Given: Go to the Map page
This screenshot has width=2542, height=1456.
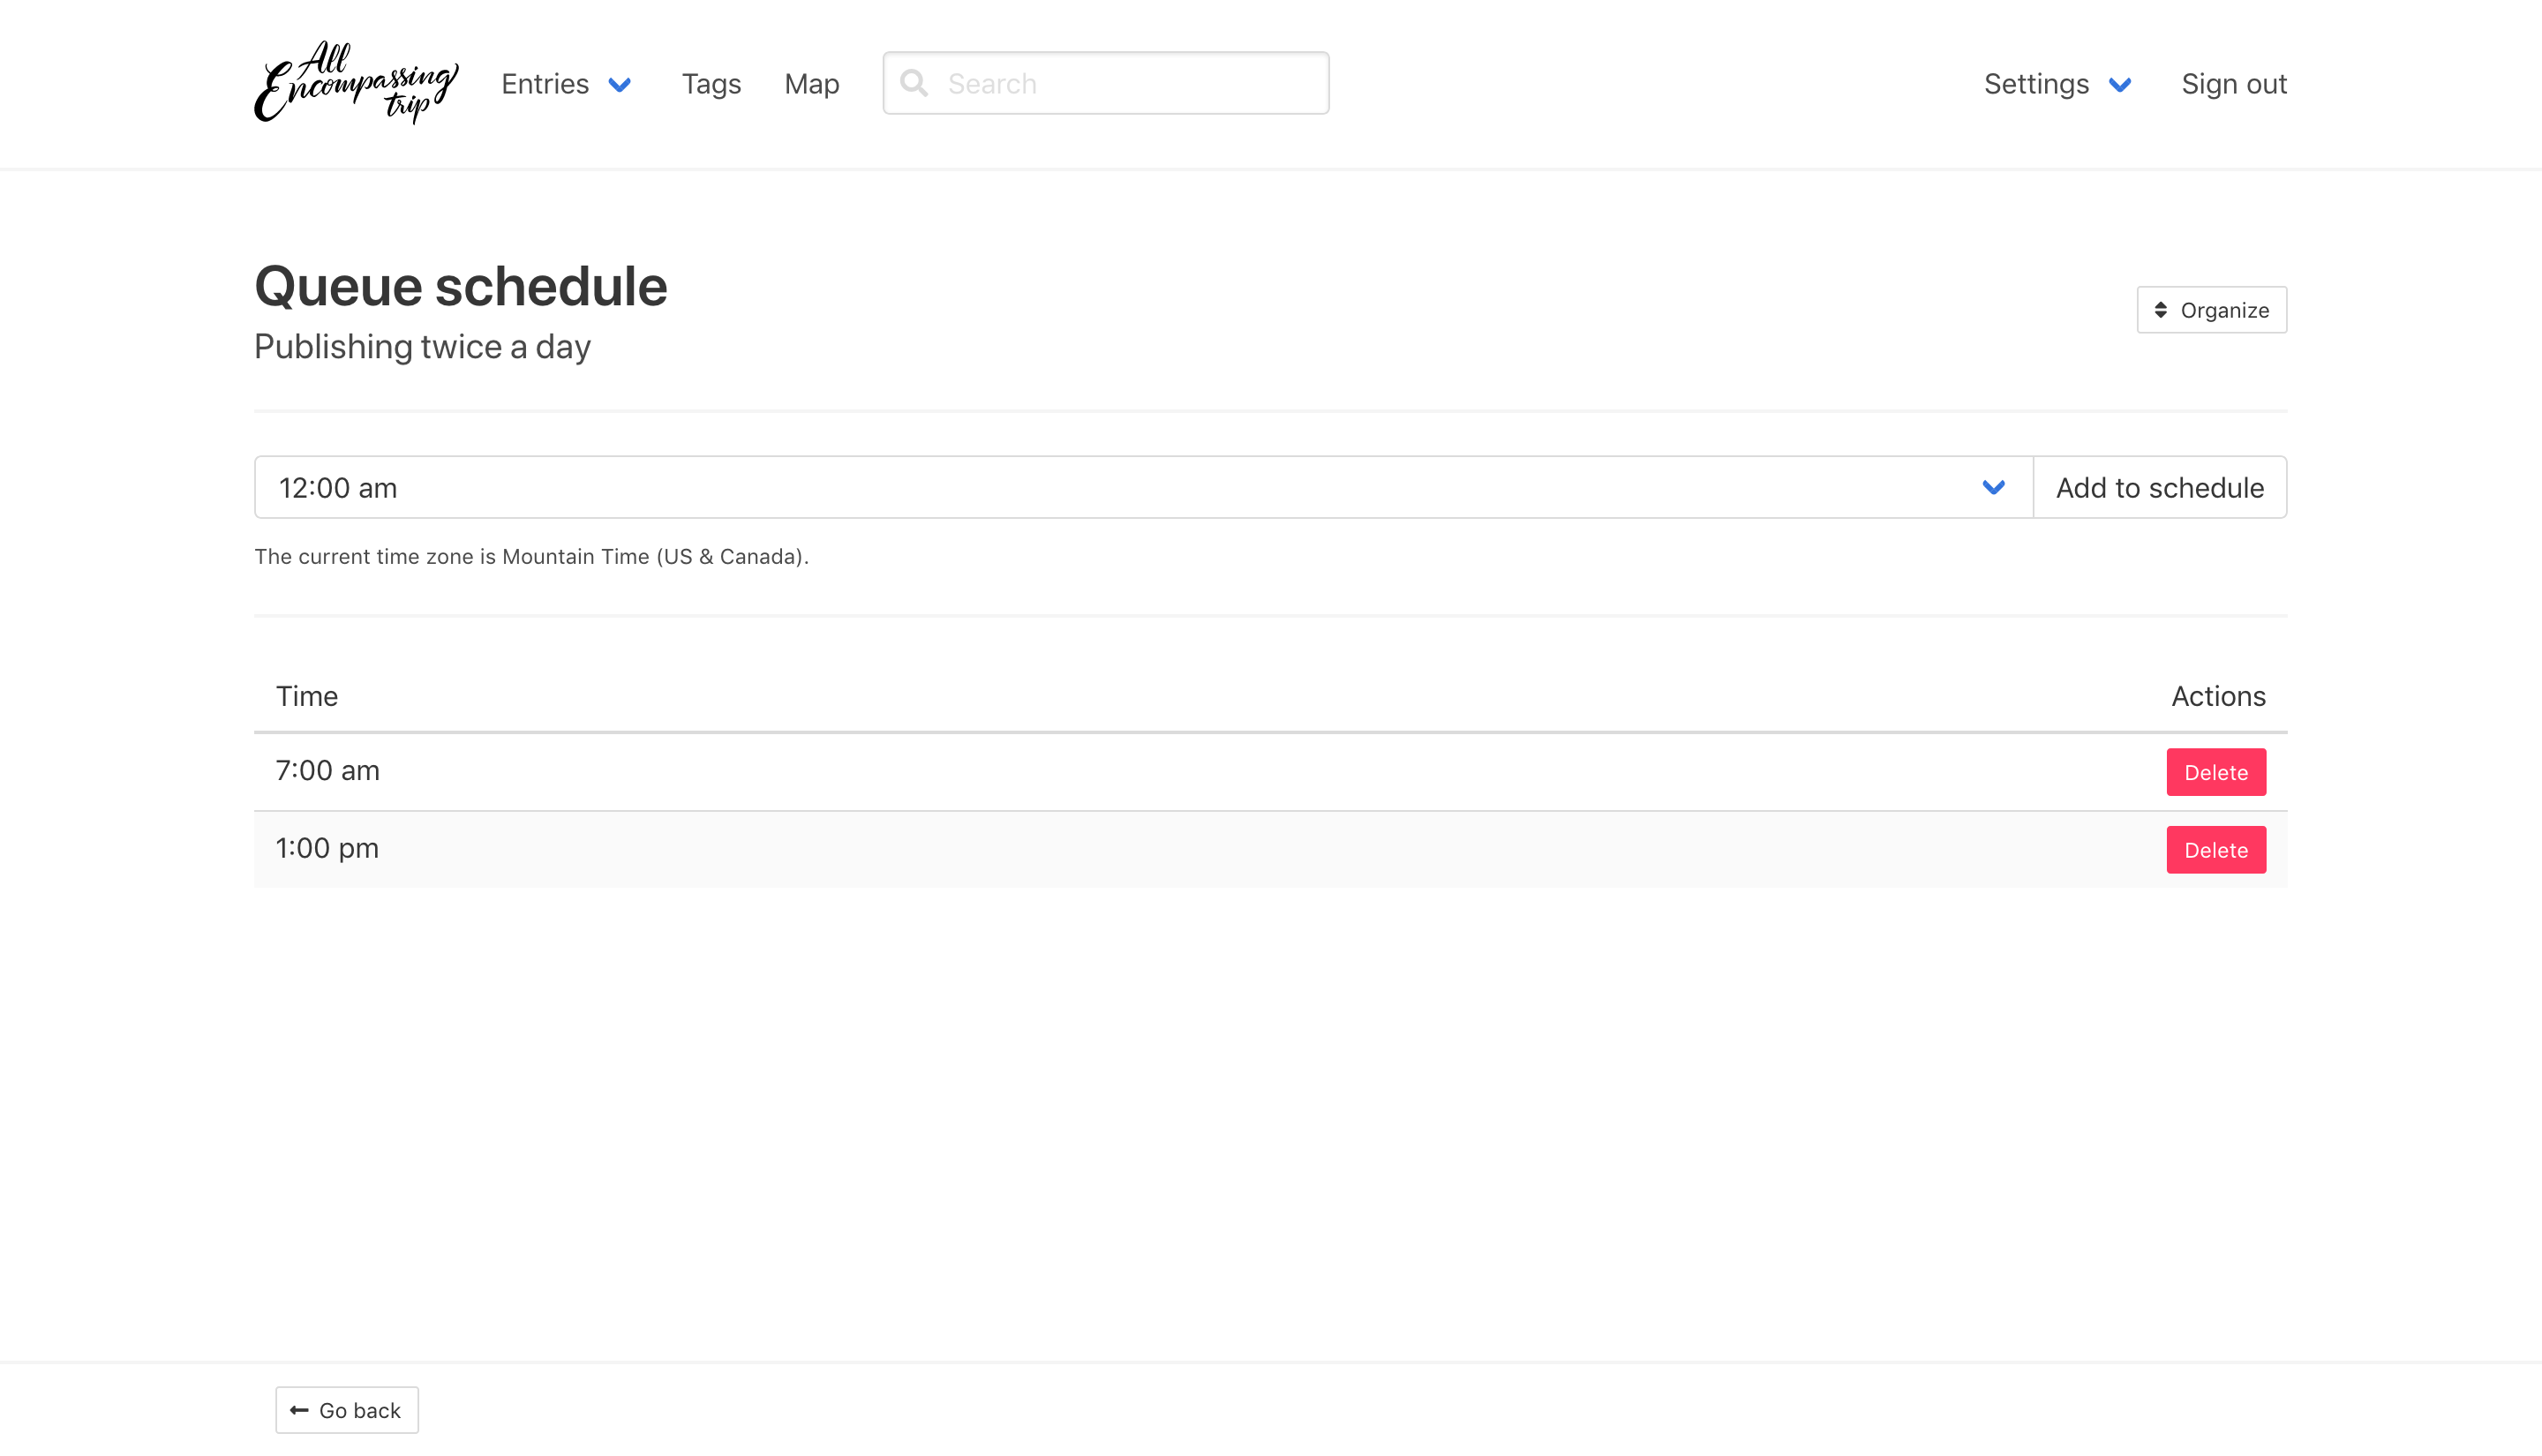Looking at the screenshot, I should click(x=811, y=84).
